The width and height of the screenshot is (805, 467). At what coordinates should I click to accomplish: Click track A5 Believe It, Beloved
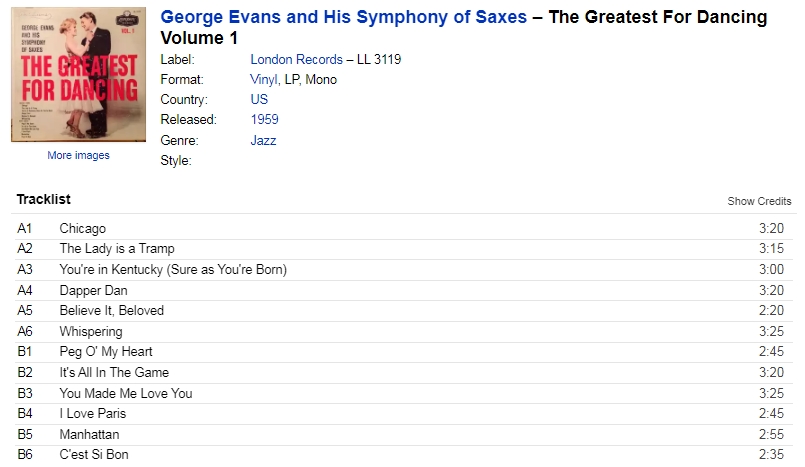pyautogui.click(x=402, y=311)
